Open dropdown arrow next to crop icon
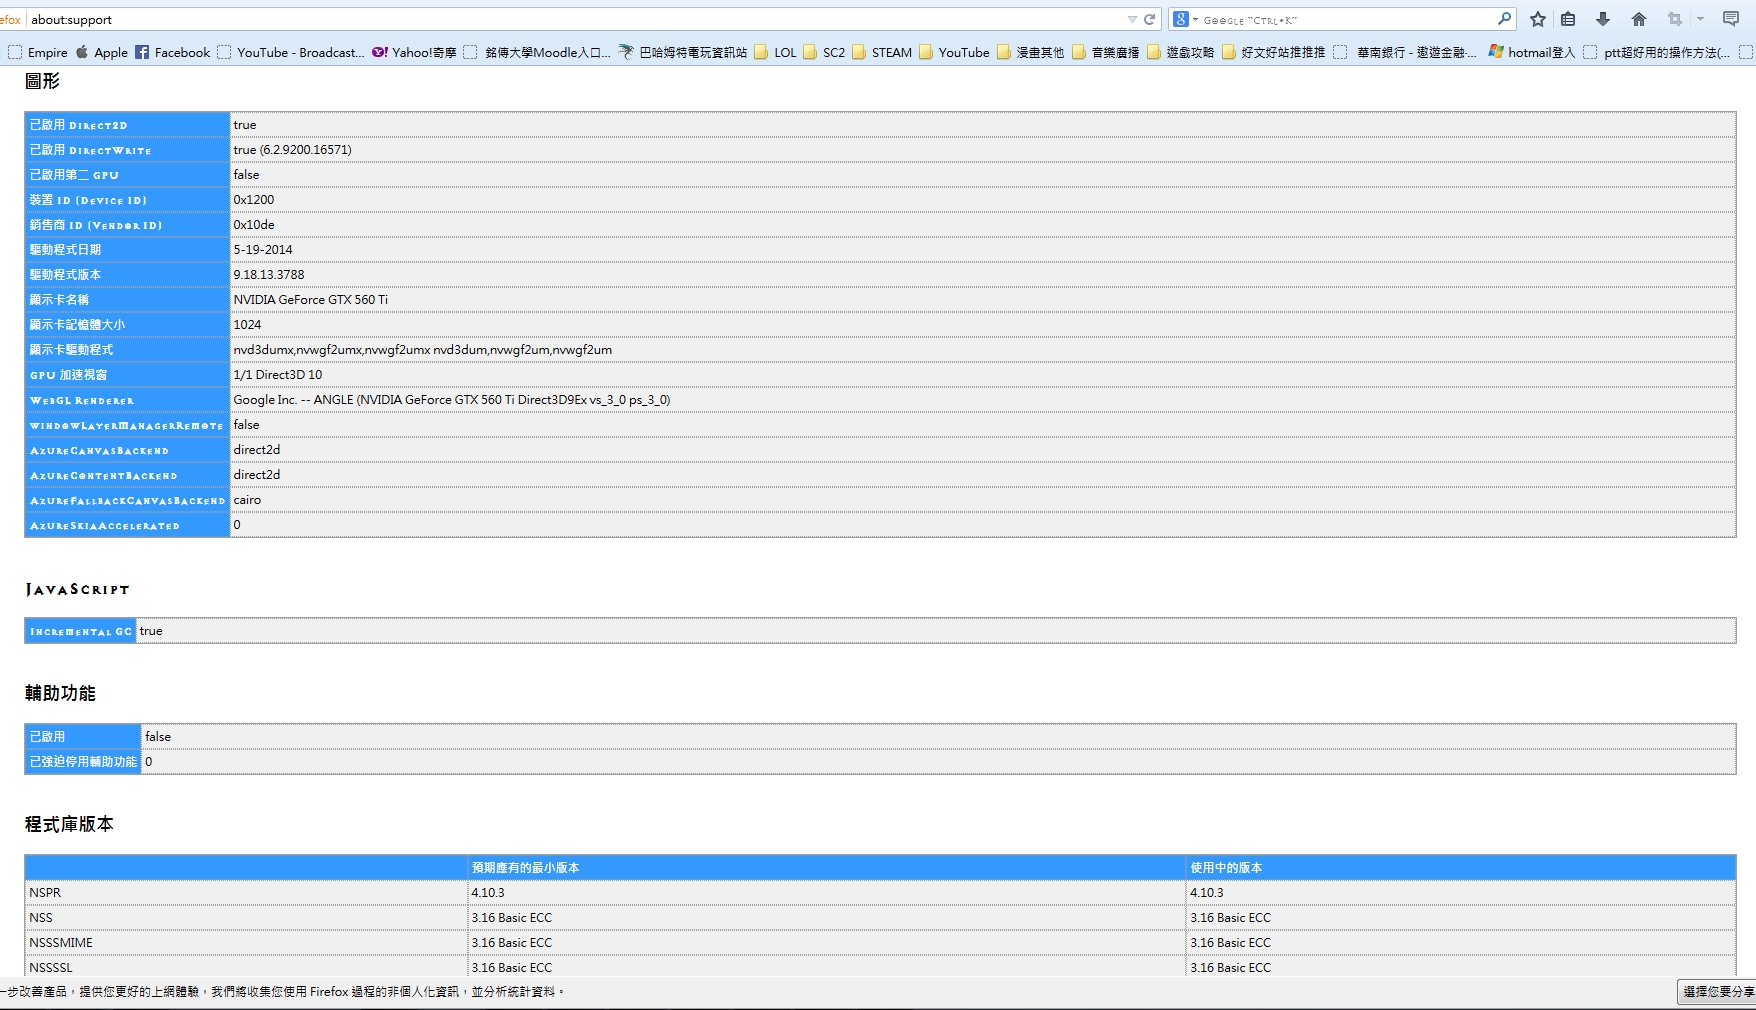The height and width of the screenshot is (1010, 1756). coord(1700,19)
